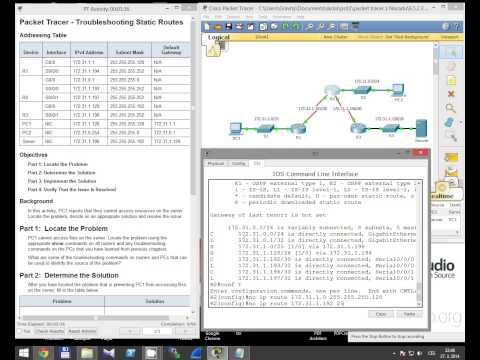Screen dimensions: 480x360
Task: Select switch S1 next to PC1
Action: click(x=266, y=129)
